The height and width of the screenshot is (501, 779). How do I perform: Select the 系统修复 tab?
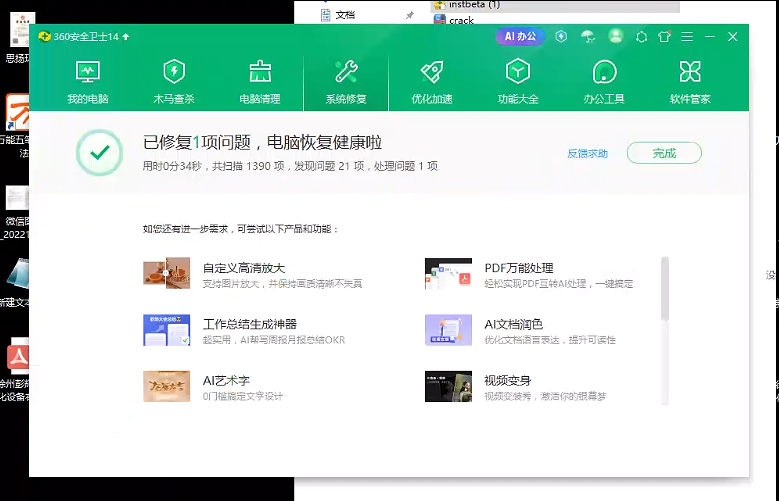346,82
